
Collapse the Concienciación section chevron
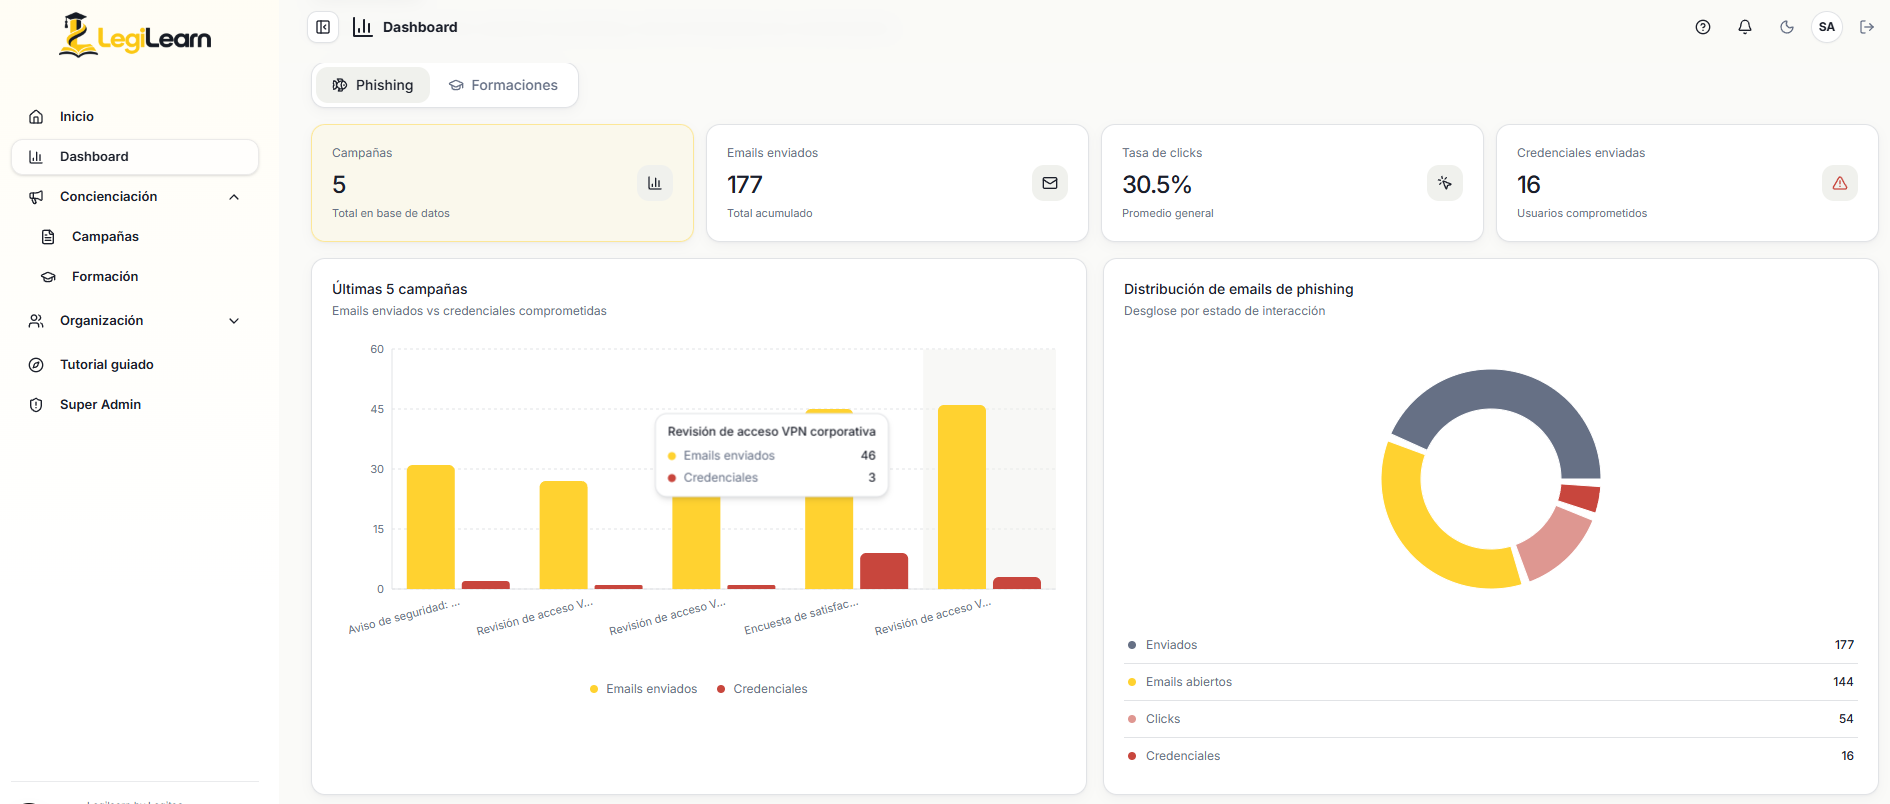[234, 197]
